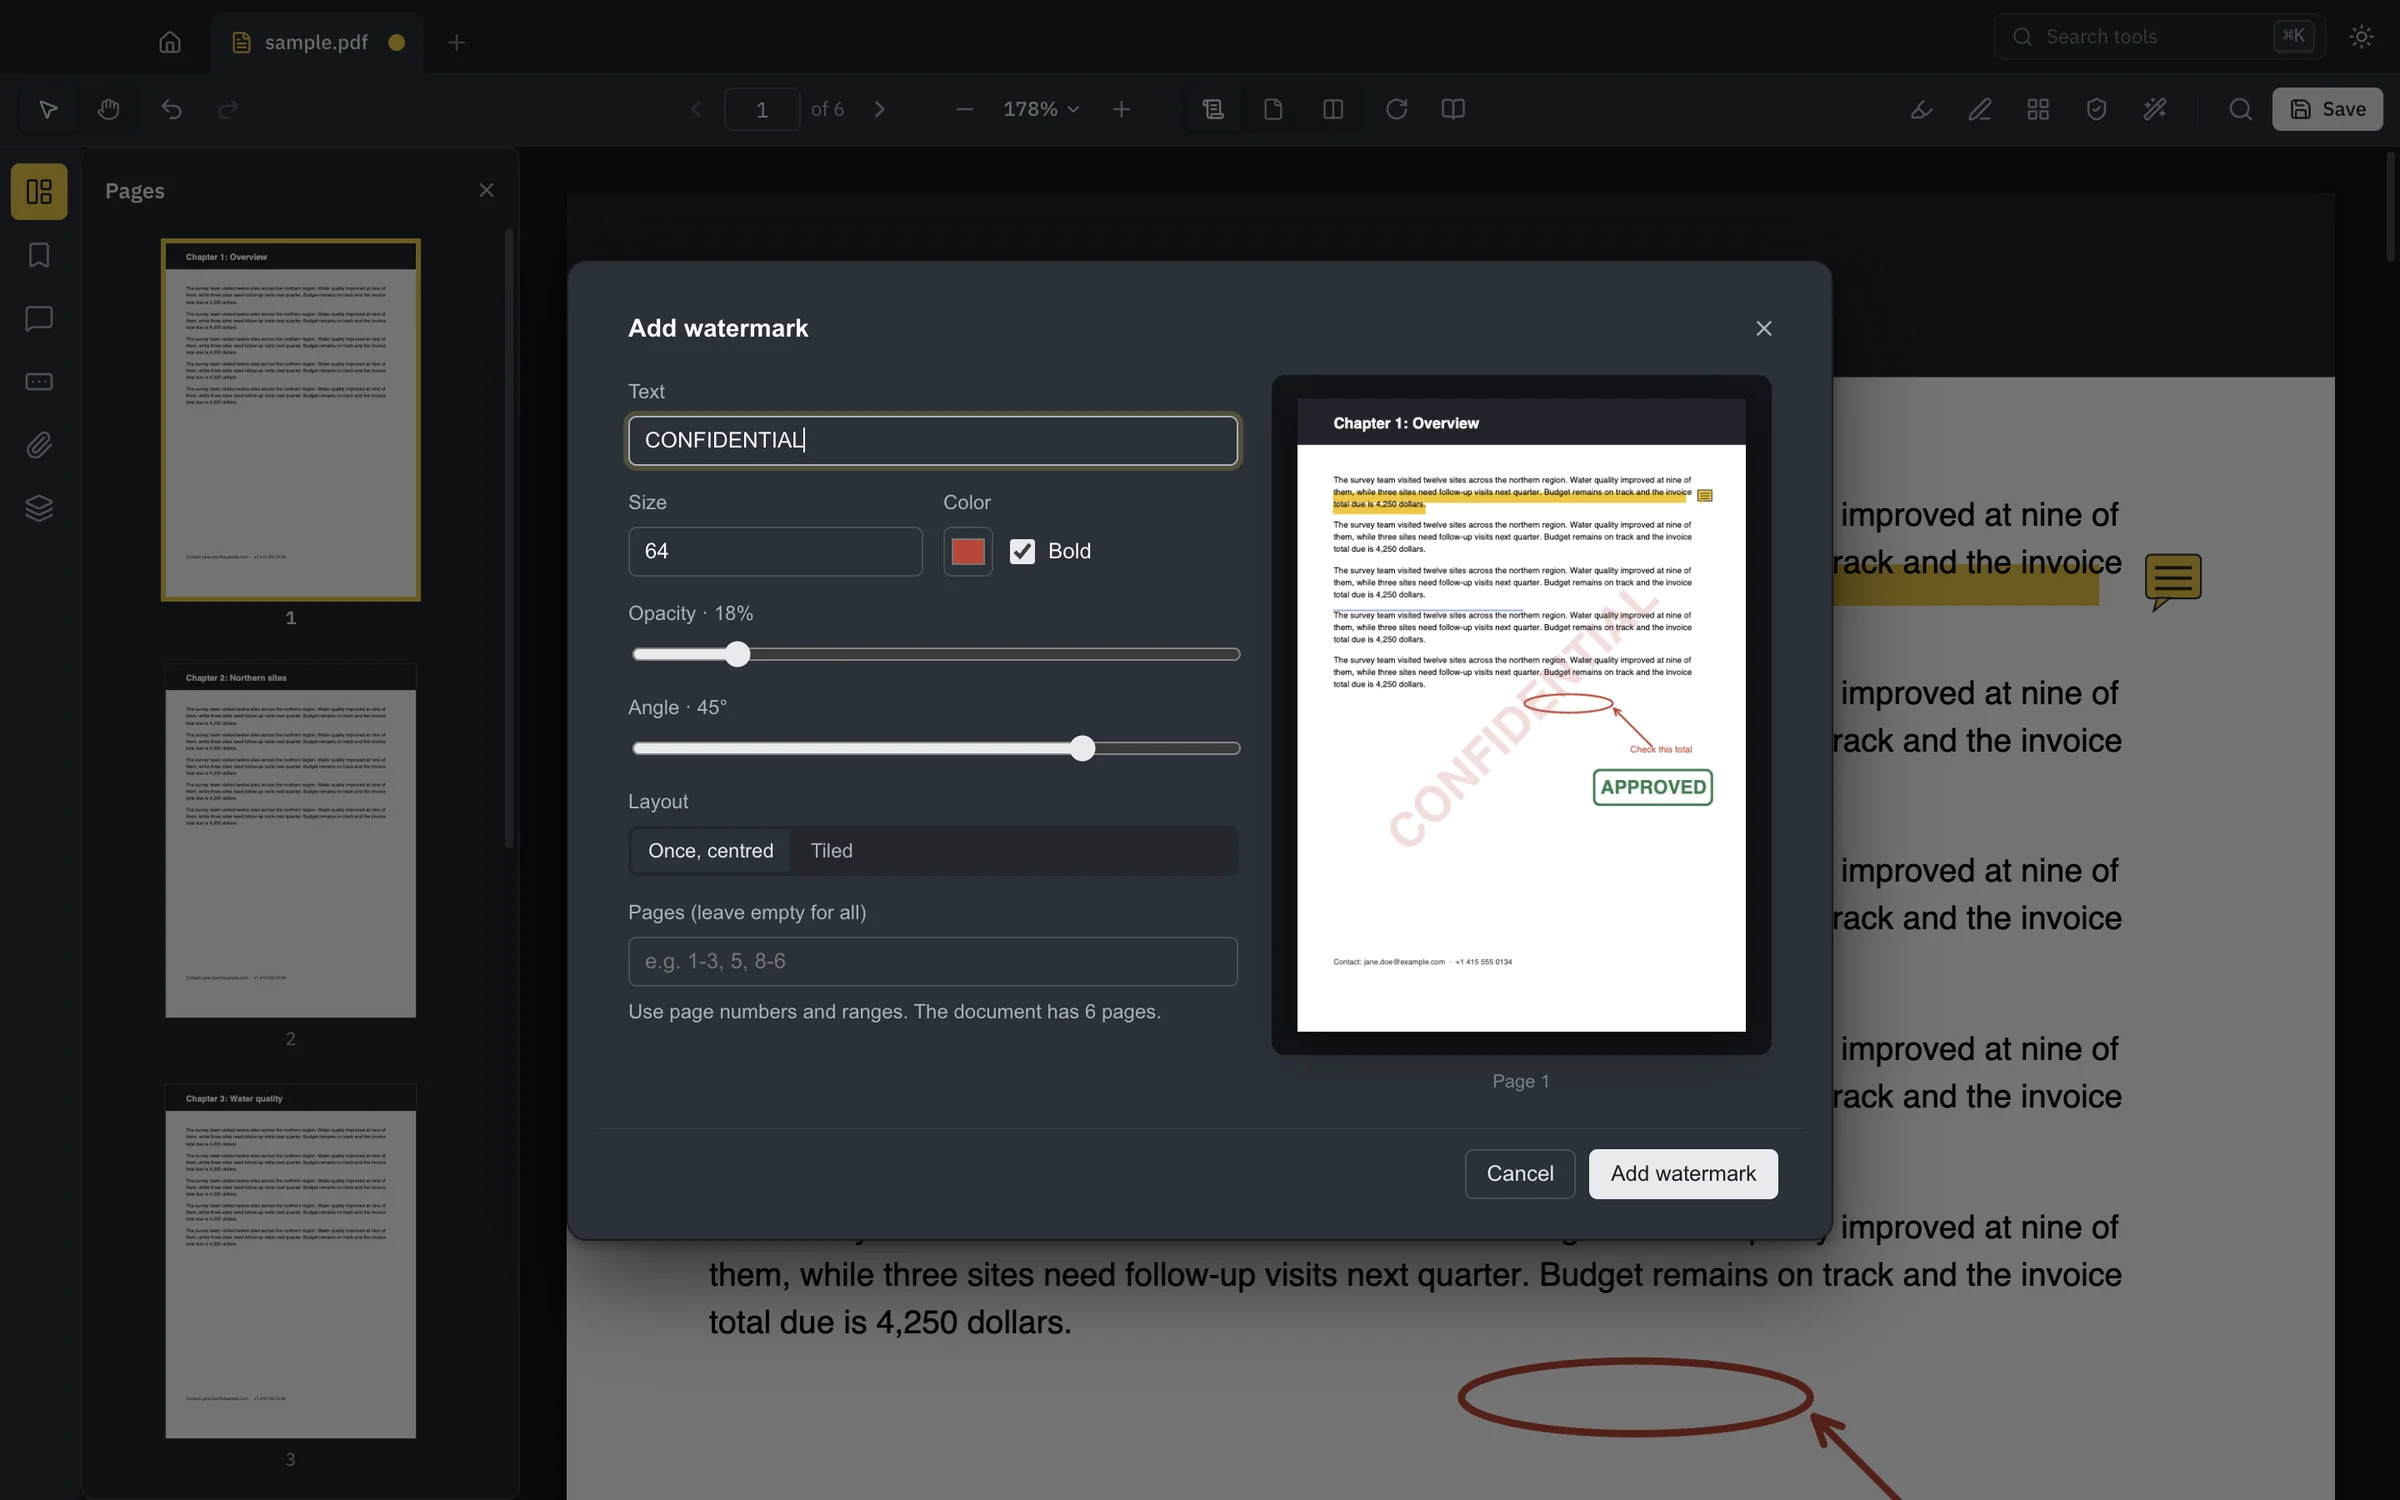Activate the hand pan tool

click(109, 109)
